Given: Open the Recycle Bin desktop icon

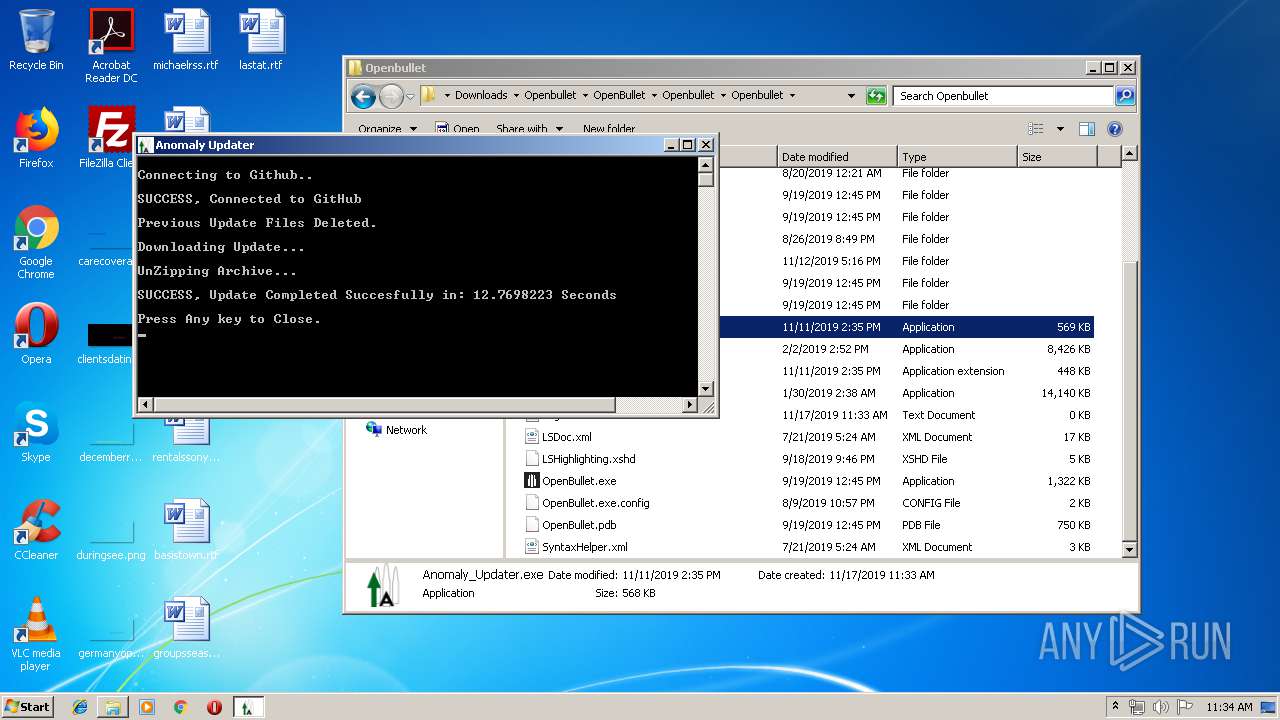Looking at the screenshot, I should [36, 40].
